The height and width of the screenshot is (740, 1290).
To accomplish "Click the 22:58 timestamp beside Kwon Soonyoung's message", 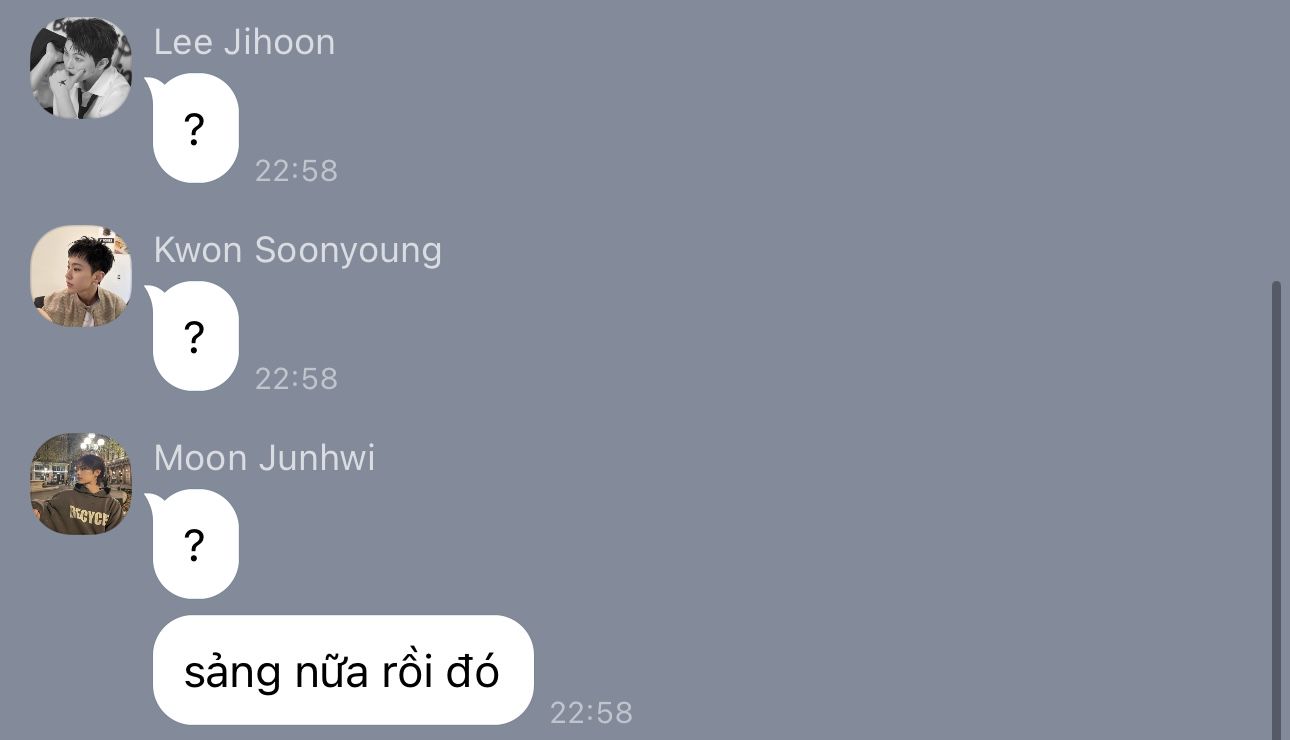I will (x=297, y=379).
